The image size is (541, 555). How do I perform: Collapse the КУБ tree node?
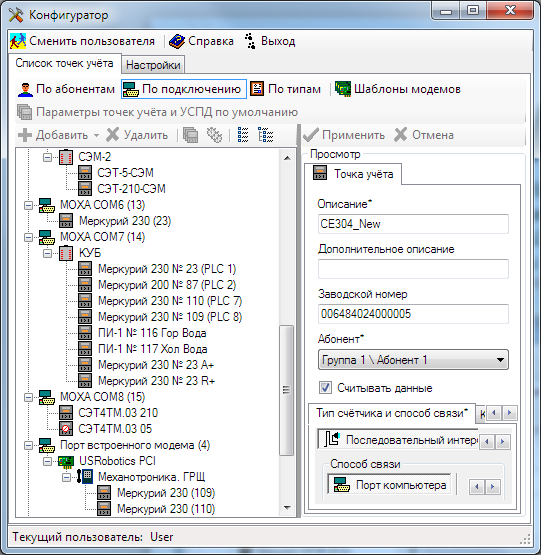coord(47,253)
